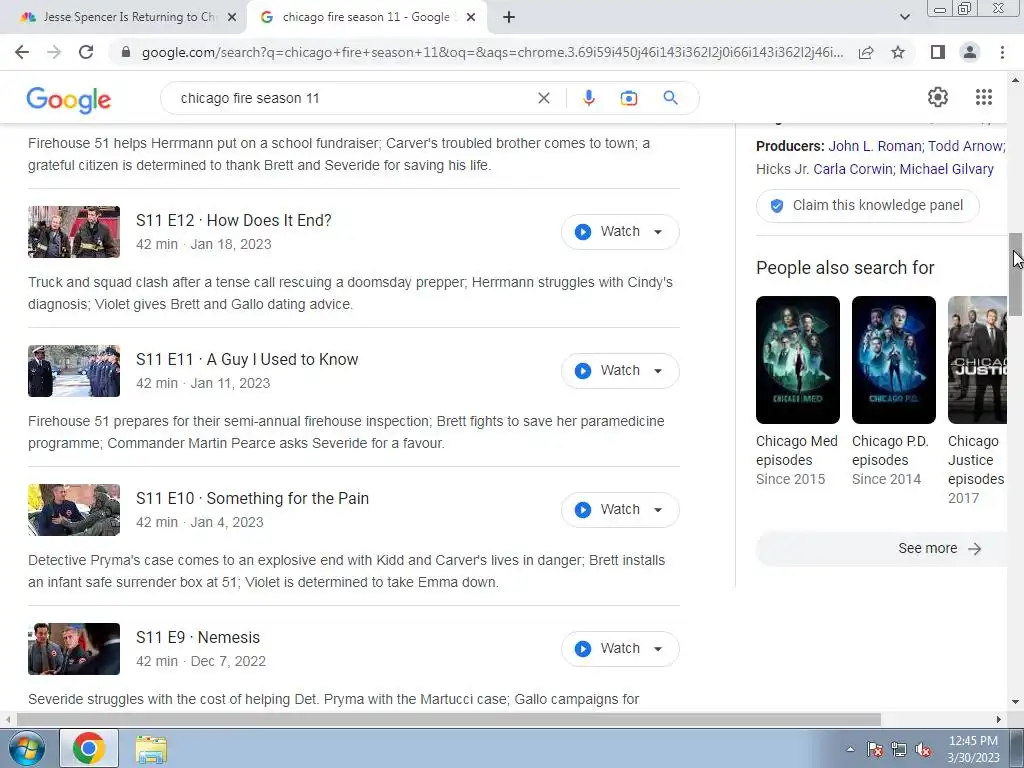This screenshot has width=1024, height=768.
Task: Search by image with camera icon
Action: click(628, 98)
